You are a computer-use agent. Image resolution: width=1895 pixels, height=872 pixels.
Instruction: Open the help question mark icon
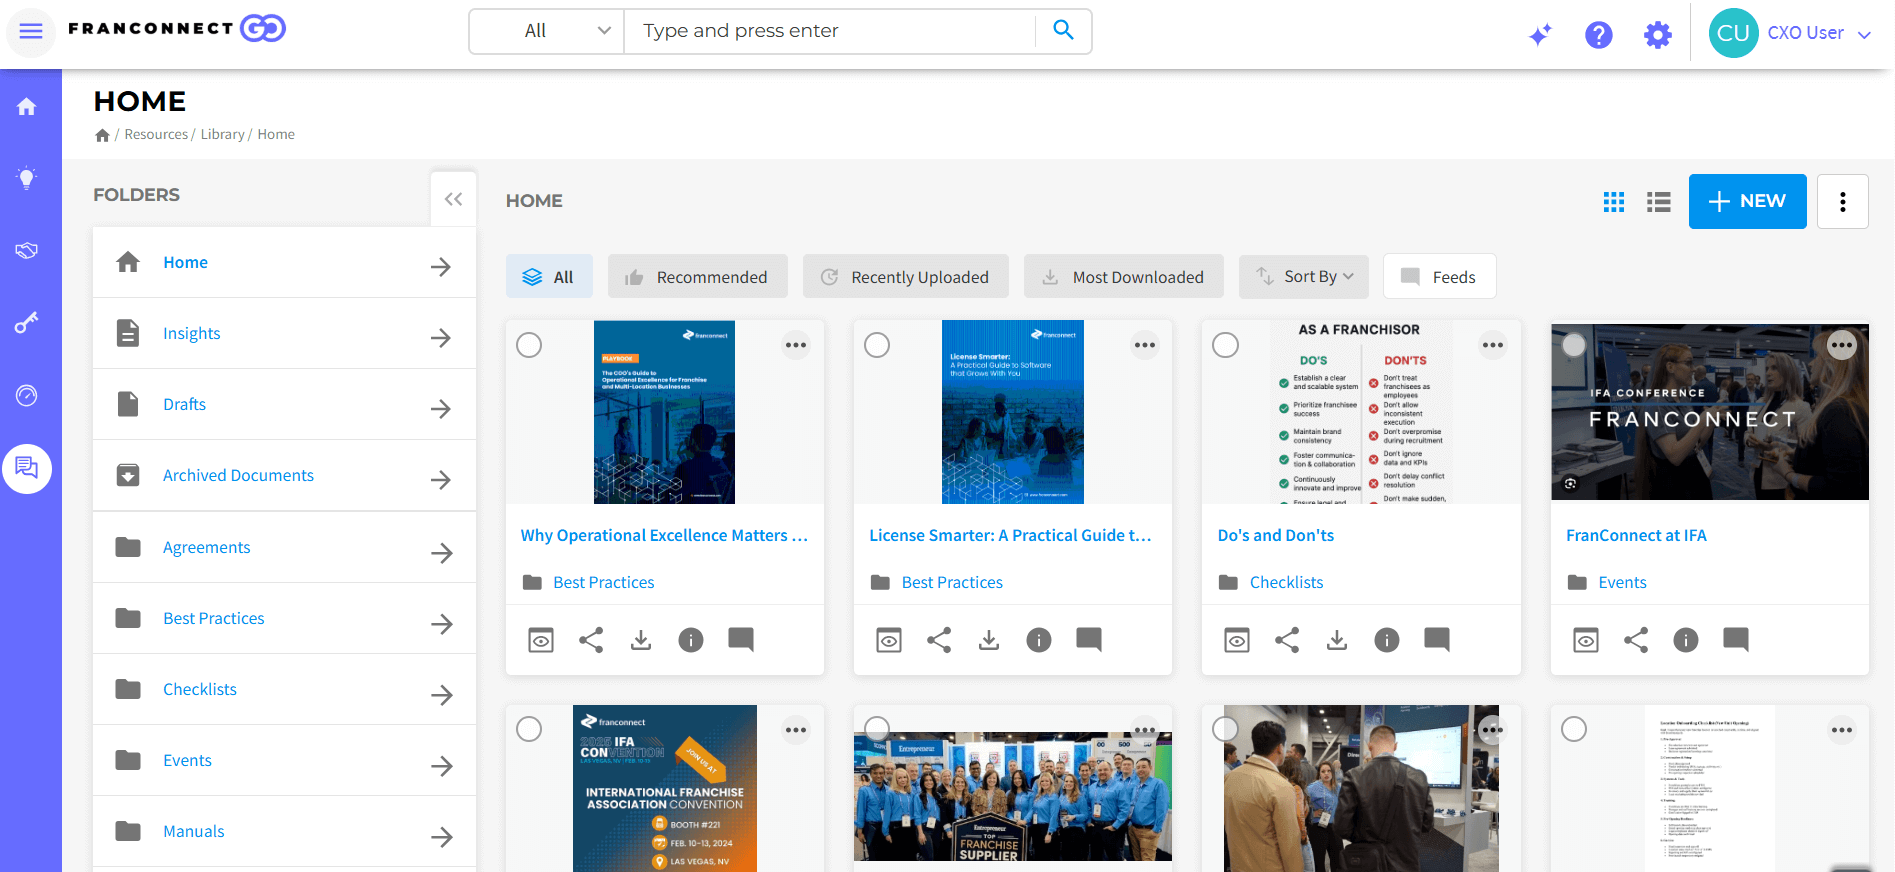pyautogui.click(x=1598, y=35)
